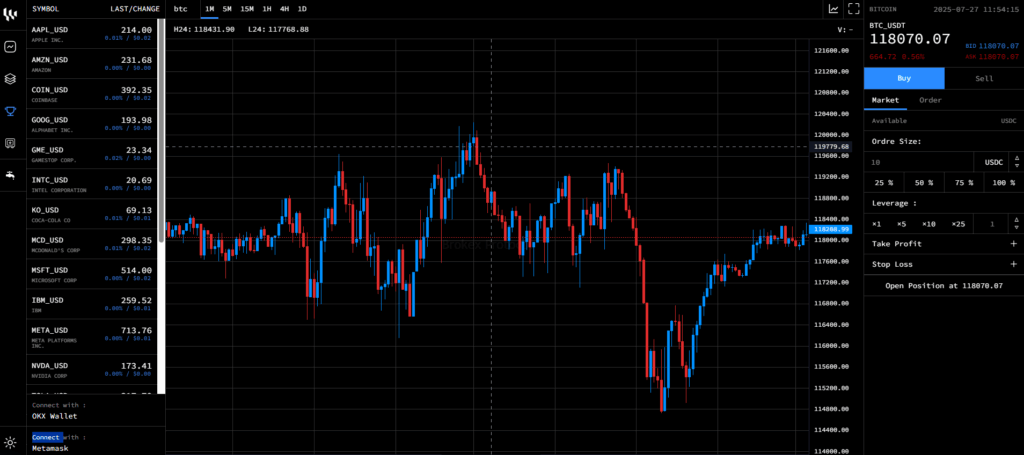1024x455 pixels.
Task: Click the SYMBOL column header
Action: point(45,9)
